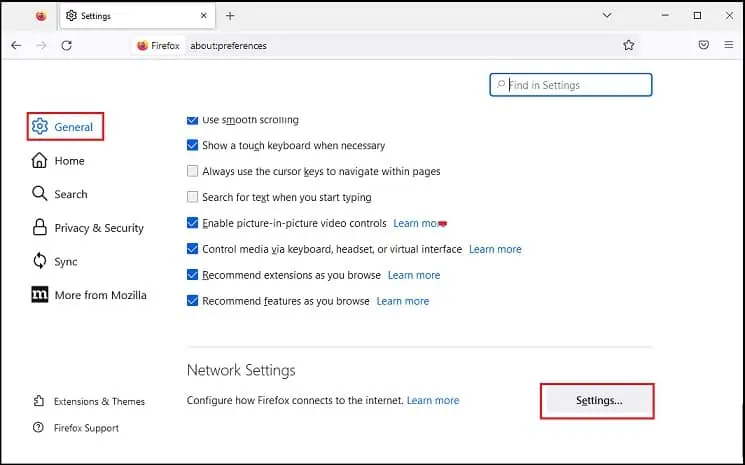Uncheck Show a touch keyboard when necessary
The height and width of the screenshot is (465, 745).
(x=193, y=145)
